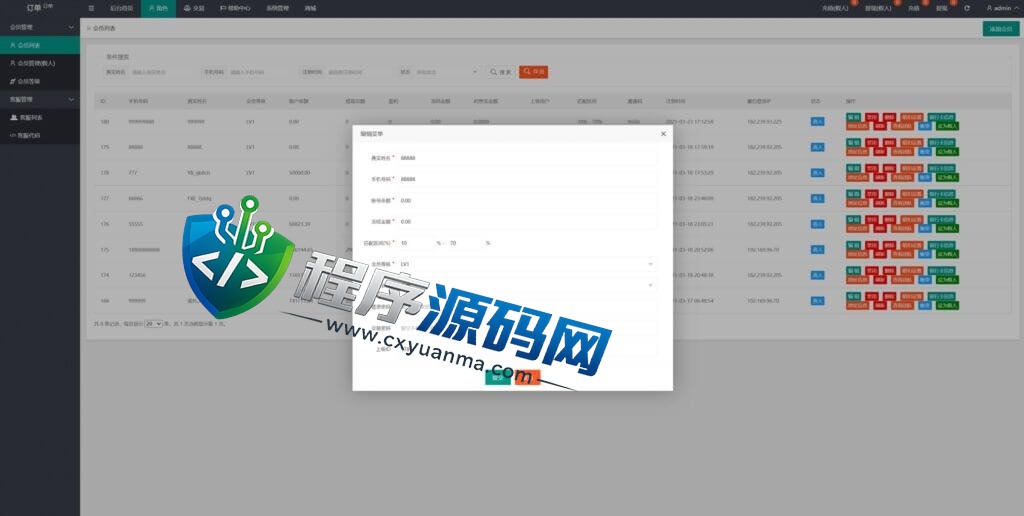This screenshot has height=516, width=1024.
Task: Collapse the 客服管理 sidebar group
Action: click(x=40, y=99)
